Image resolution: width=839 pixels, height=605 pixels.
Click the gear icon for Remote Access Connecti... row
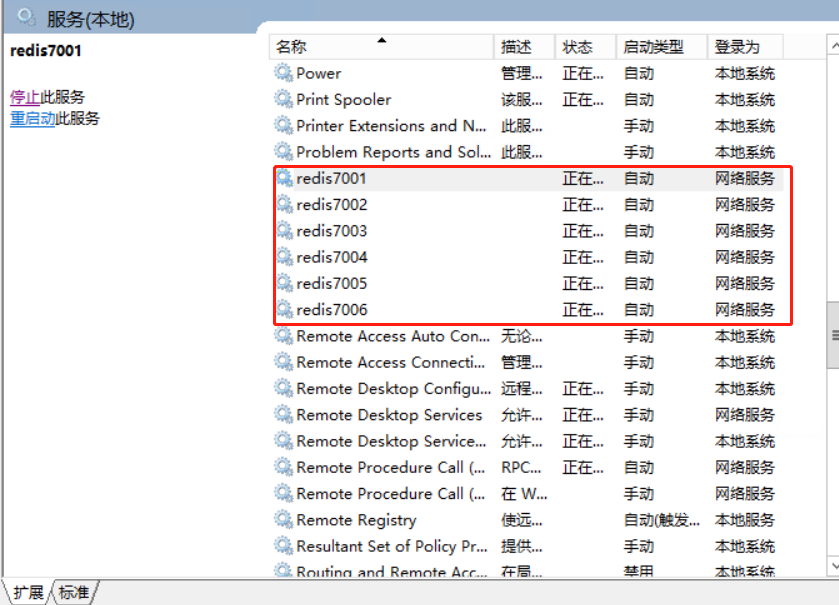pyautogui.click(x=284, y=362)
